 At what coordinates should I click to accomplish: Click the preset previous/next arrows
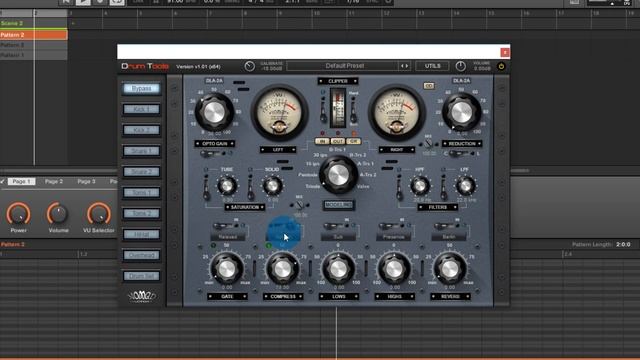404,66
